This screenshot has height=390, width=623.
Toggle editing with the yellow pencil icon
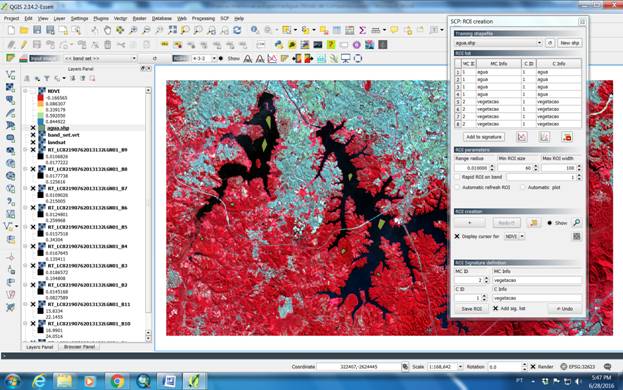(24, 45)
